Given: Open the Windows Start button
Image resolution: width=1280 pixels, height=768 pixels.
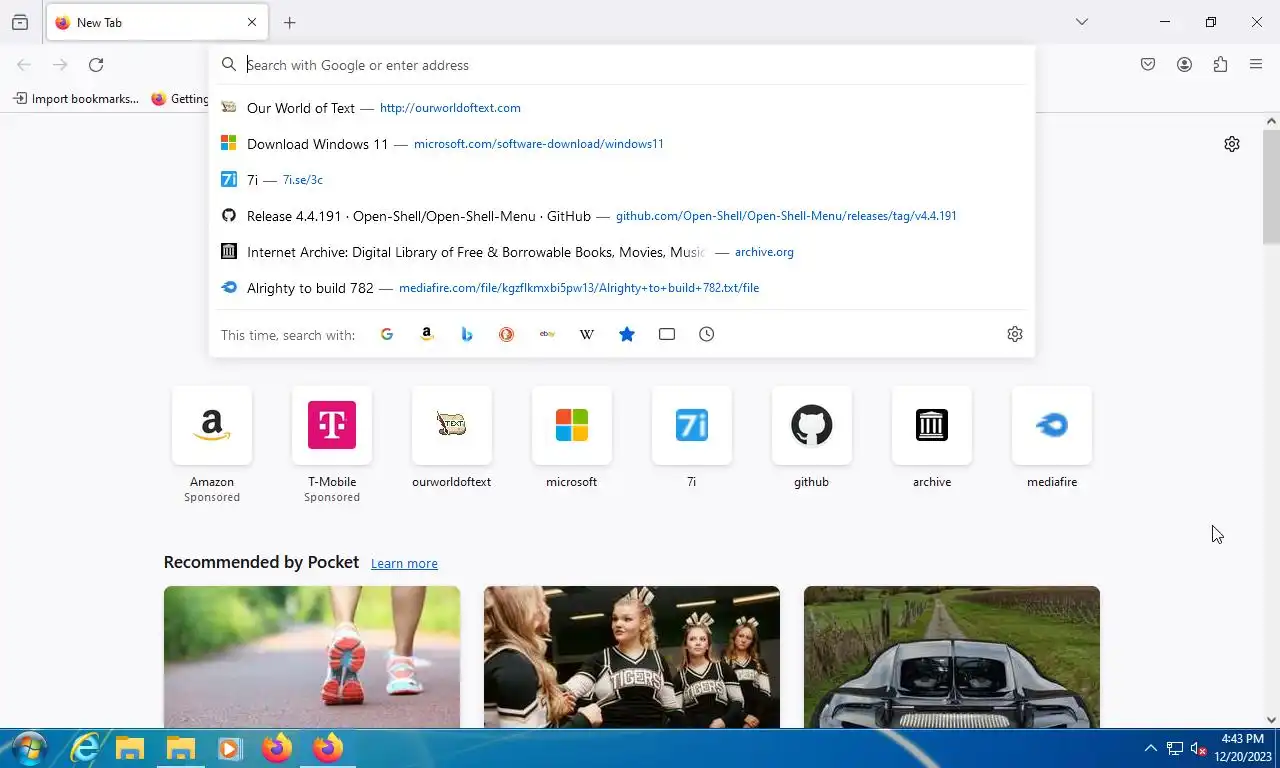Looking at the screenshot, I should [x=27, y=748].
